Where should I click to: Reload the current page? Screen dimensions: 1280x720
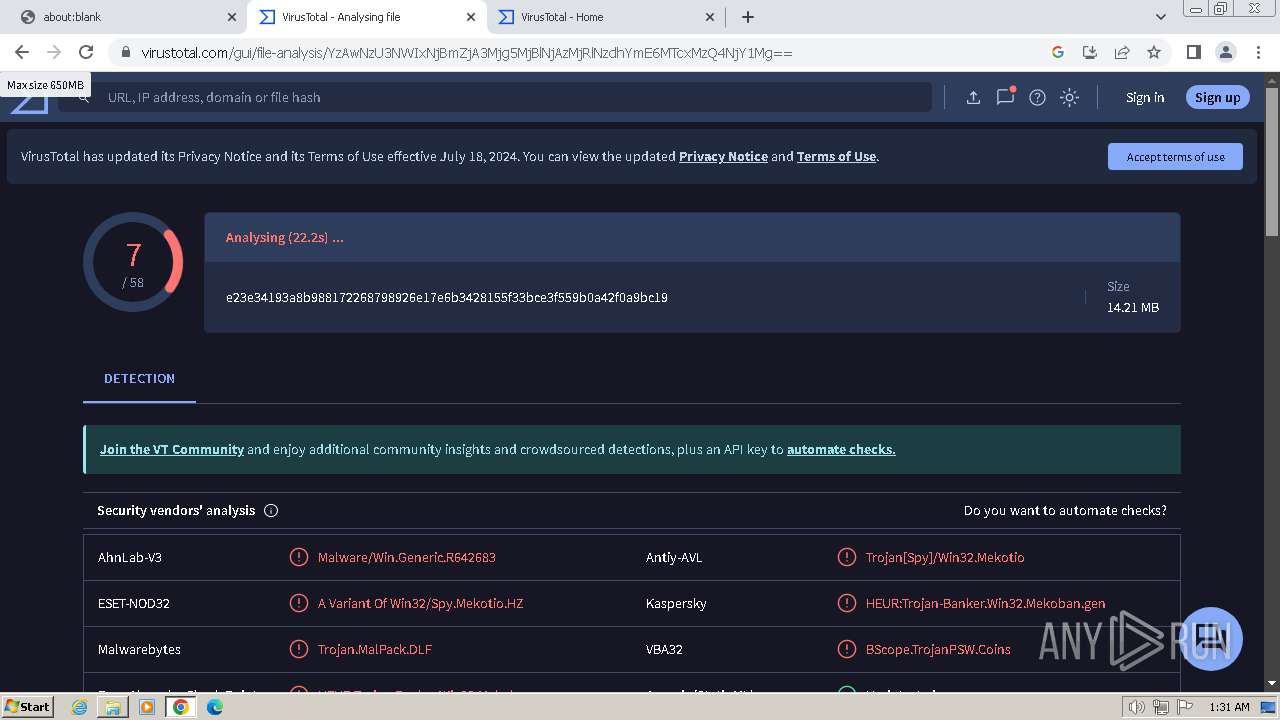[86, 52]
